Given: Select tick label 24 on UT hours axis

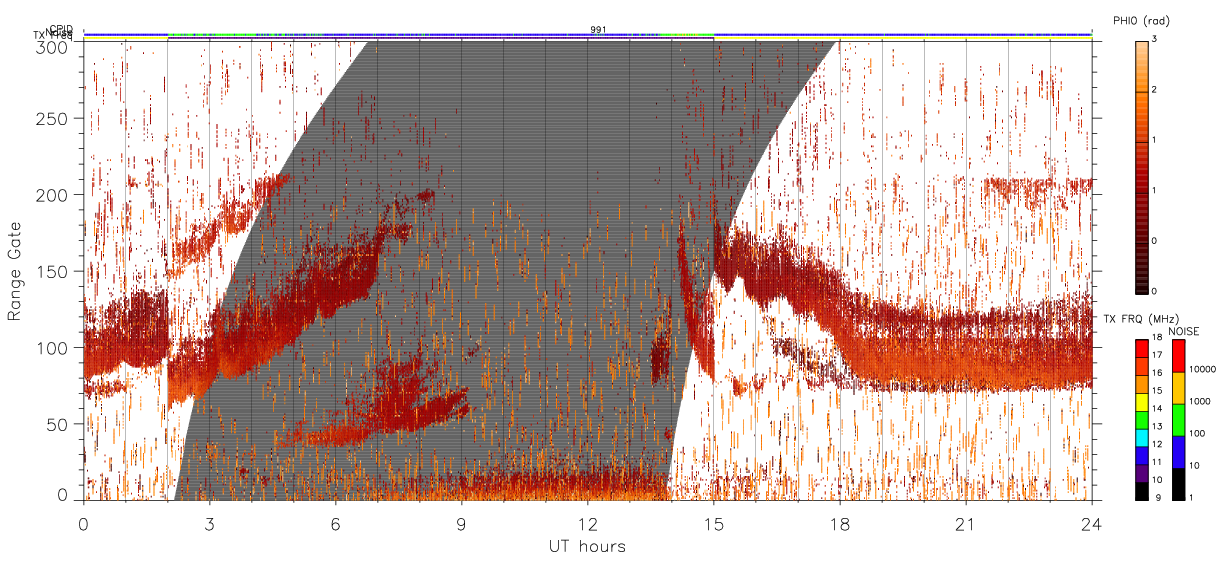Looking at the screenshot, I should tap(1092, 524).
